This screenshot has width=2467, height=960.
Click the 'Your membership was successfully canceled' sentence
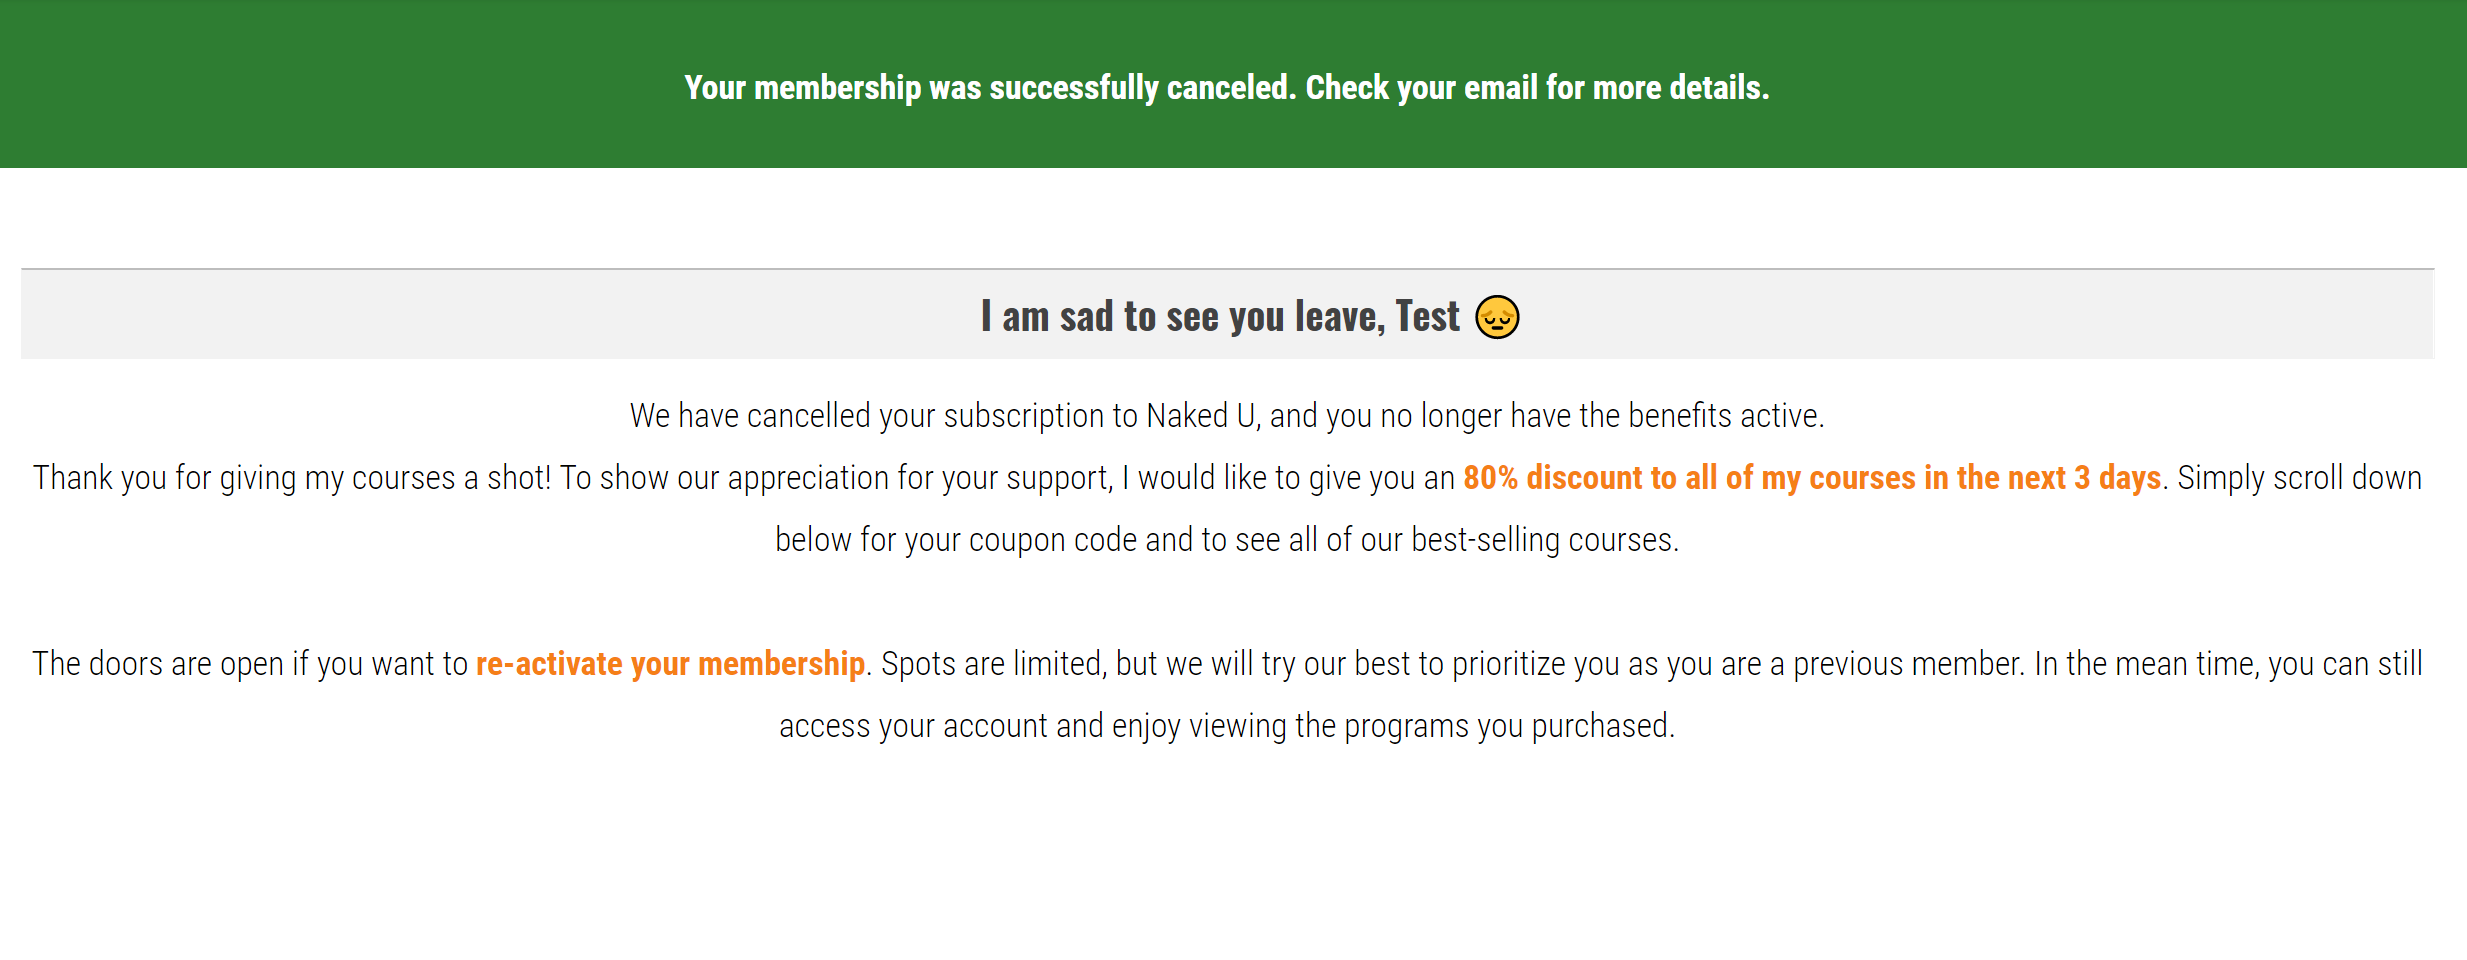[990, 88]
